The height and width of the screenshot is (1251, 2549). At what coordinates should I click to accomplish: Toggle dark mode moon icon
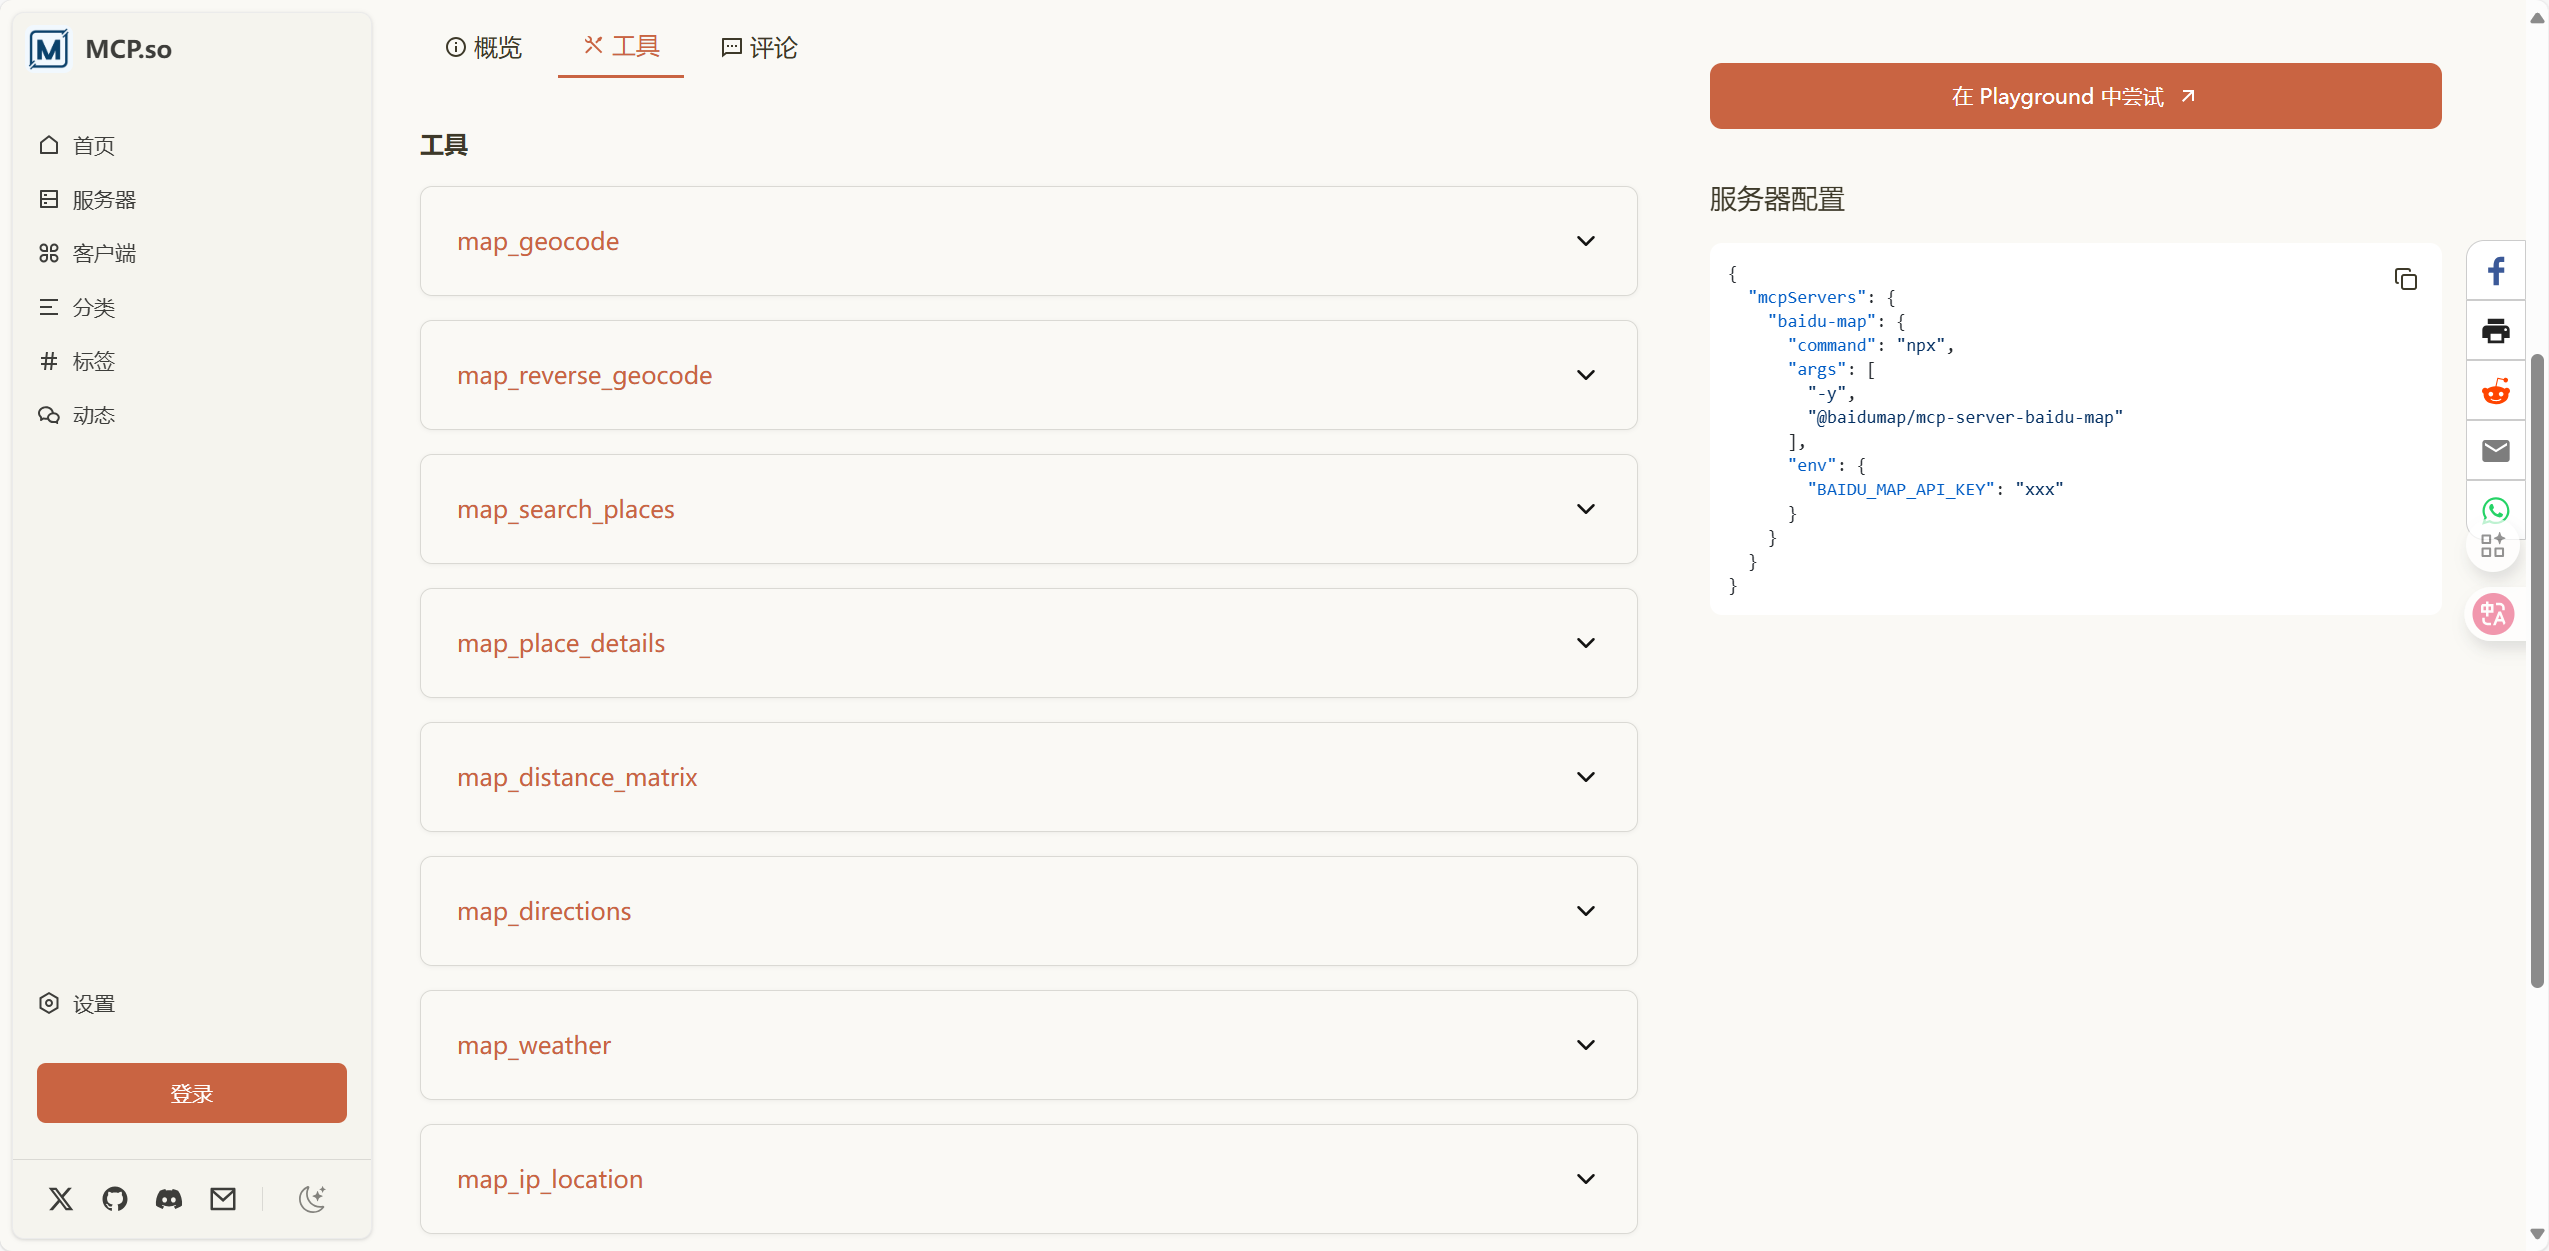click(x=312, y=1198)
